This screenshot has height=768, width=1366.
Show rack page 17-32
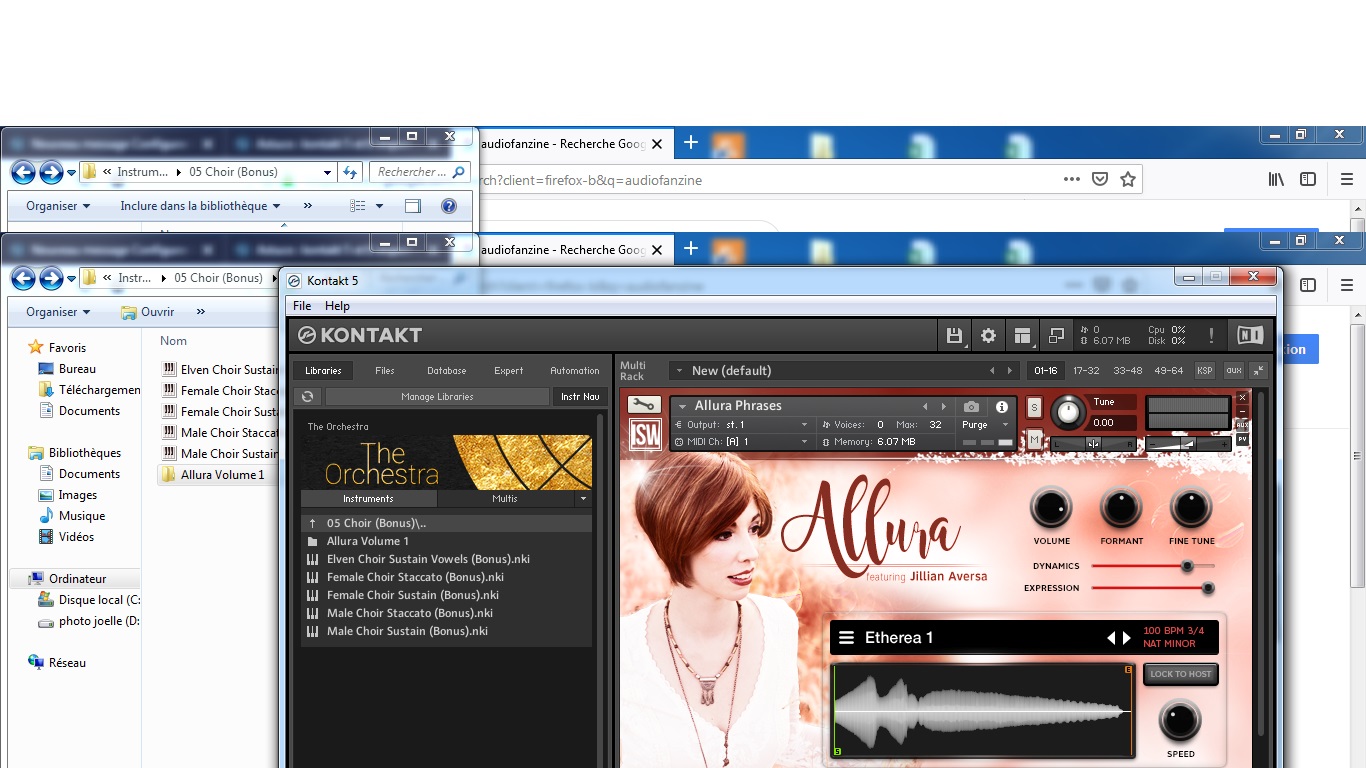tap(1086, 370)
